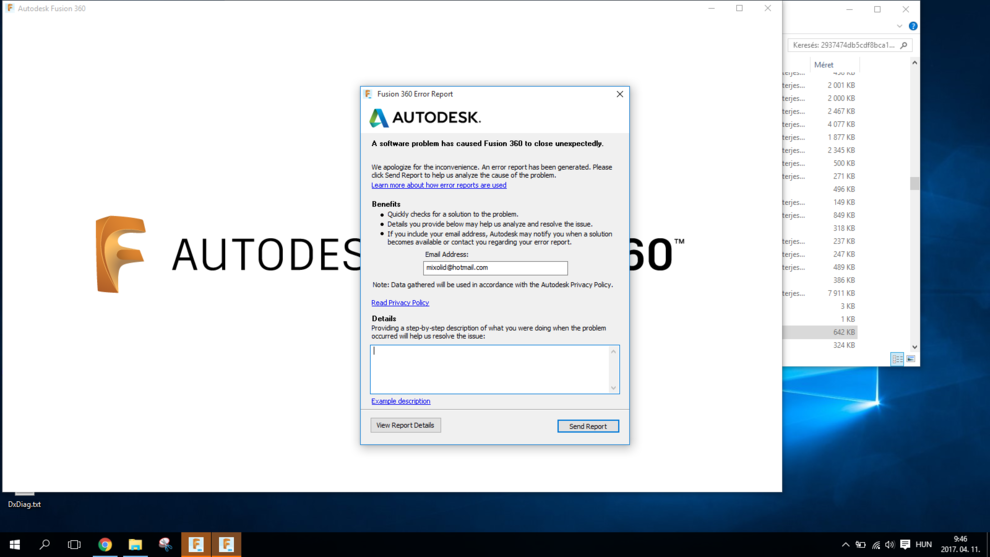The height and width of the screenshot is (557, 990).
Task: Minimize the Autodesk Fusion 360 window
Action: [x=712, y=8]
